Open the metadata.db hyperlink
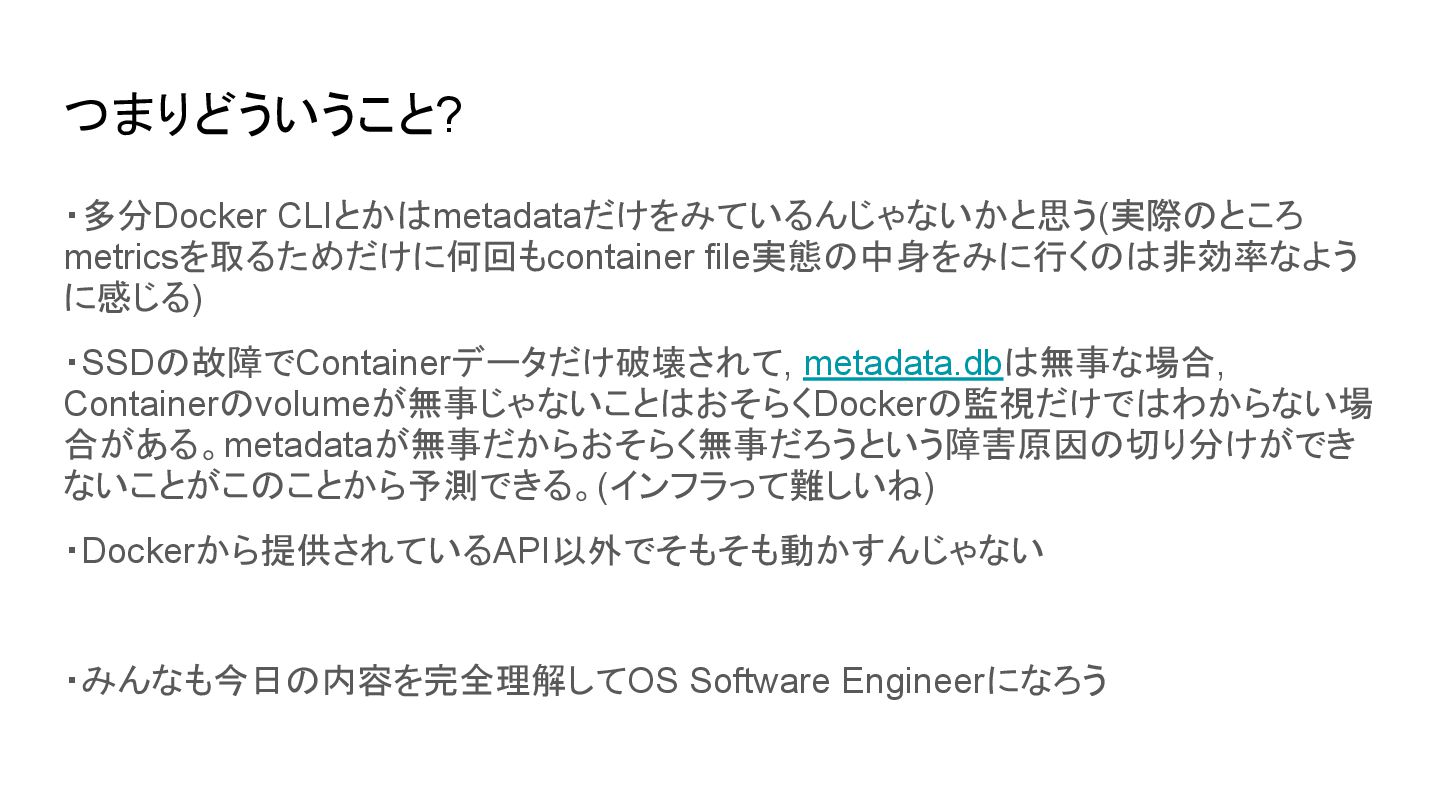The image size is (1440, 810). pyautogui.click(x=903, y=362)
